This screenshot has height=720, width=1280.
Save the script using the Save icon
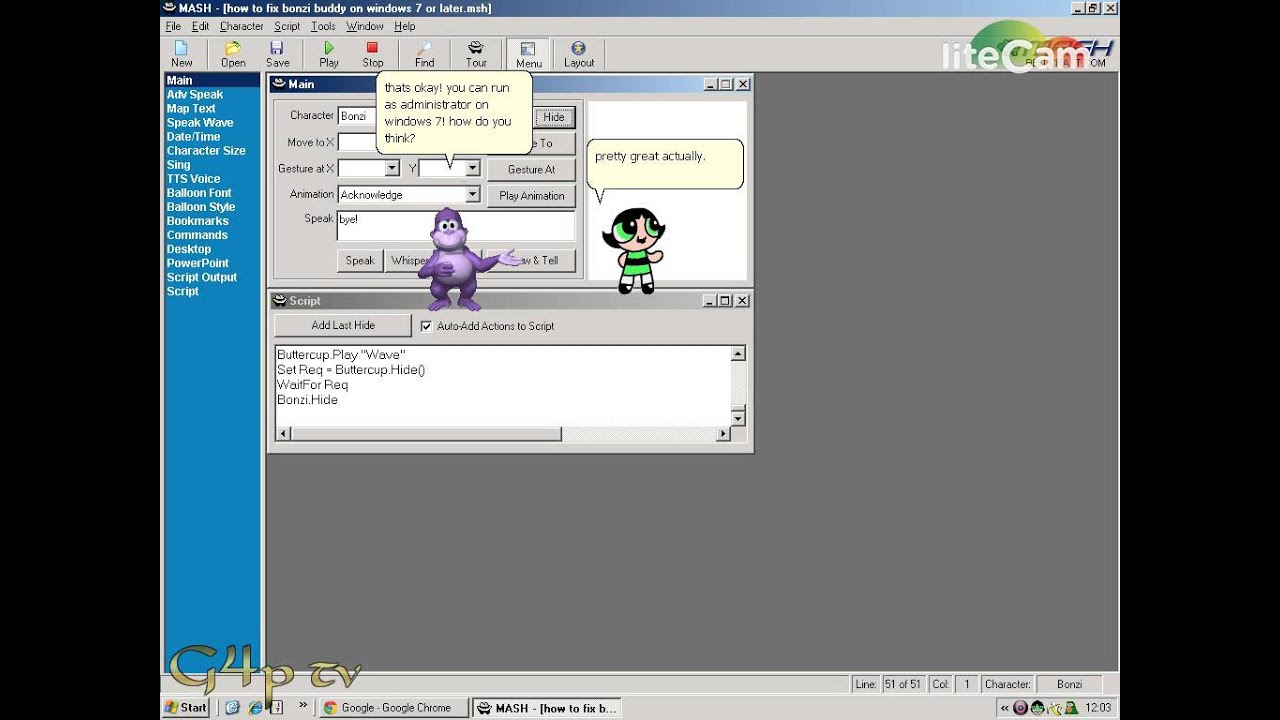coord(278,54)
